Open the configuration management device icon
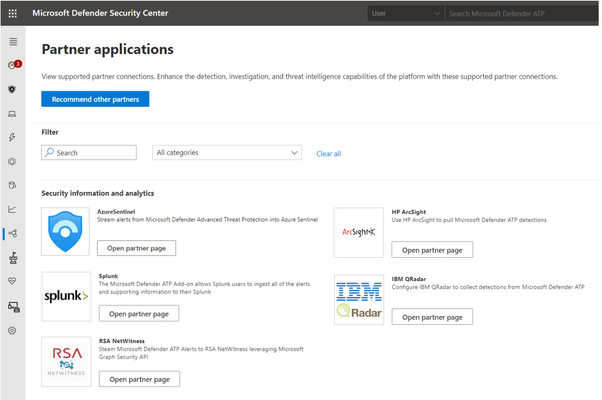The image size is (602, 400). pos(14,307)
